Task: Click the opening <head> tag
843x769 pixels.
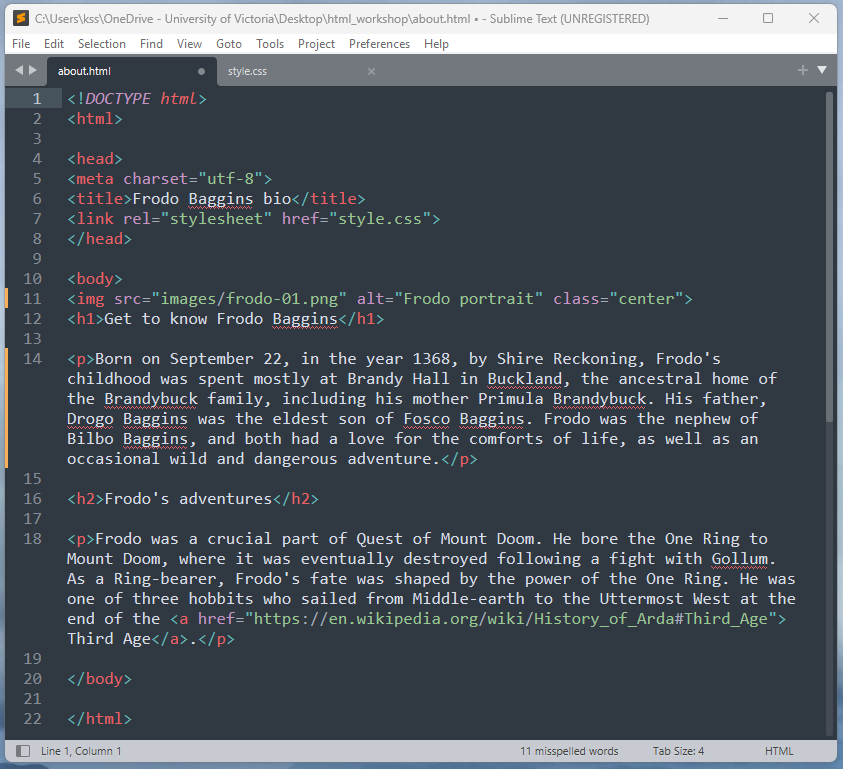Action: pyautogui.click(x=95, y=159)
